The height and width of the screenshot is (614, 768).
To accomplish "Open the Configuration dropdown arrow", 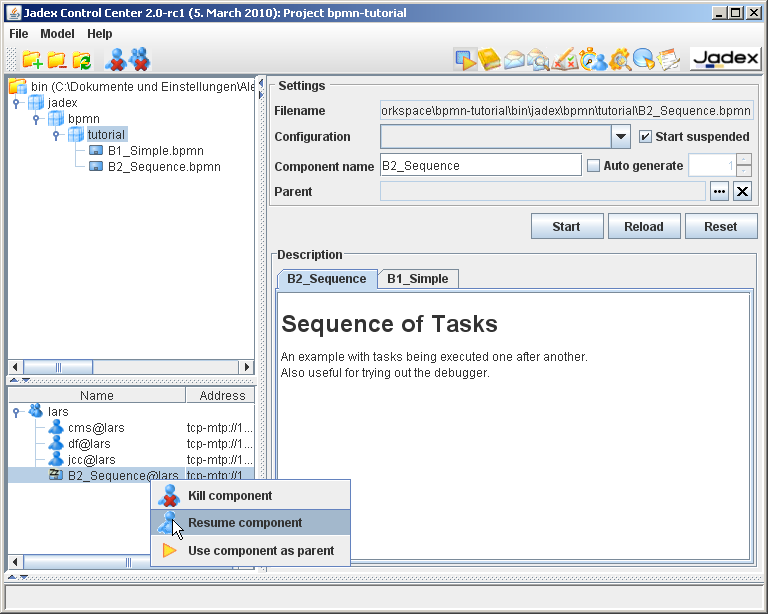I will click(x=621, y=137).
